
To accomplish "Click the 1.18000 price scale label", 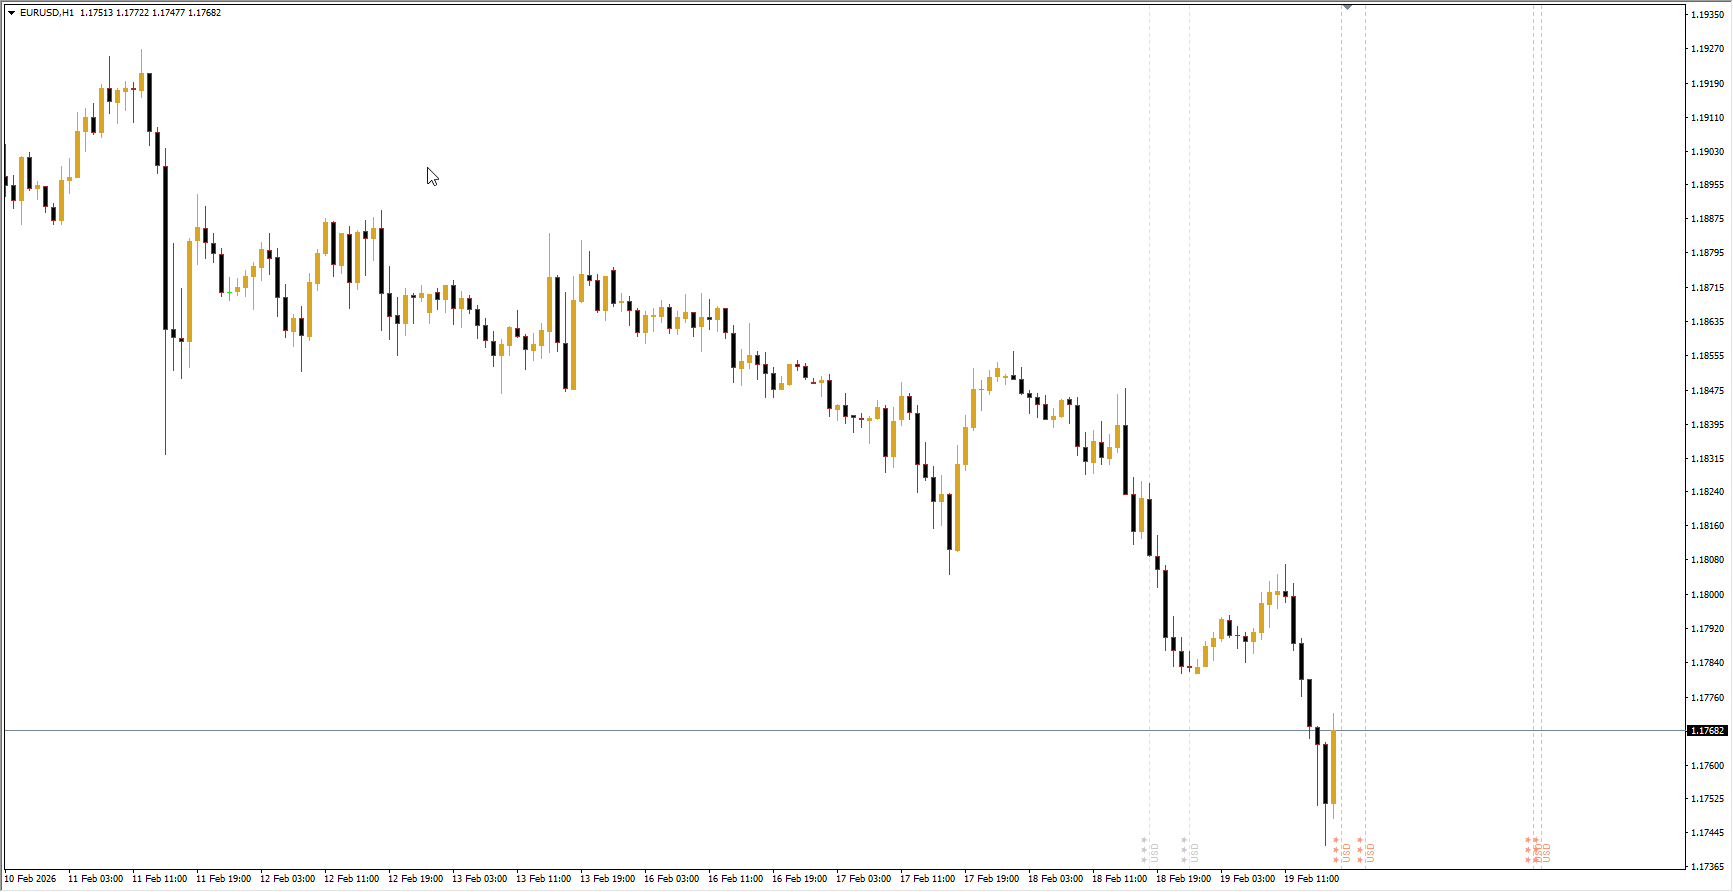I will [x=1707, y=595].
